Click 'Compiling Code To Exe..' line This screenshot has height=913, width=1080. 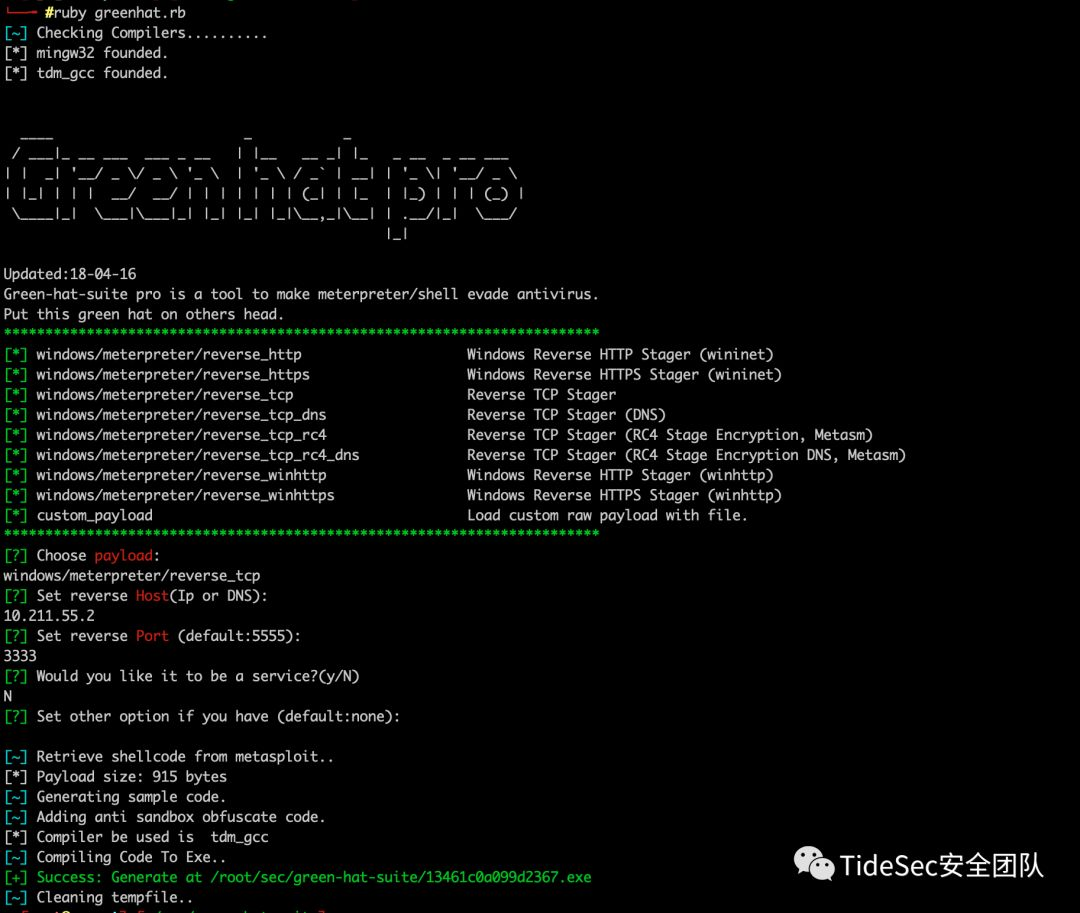click(131, 857)
